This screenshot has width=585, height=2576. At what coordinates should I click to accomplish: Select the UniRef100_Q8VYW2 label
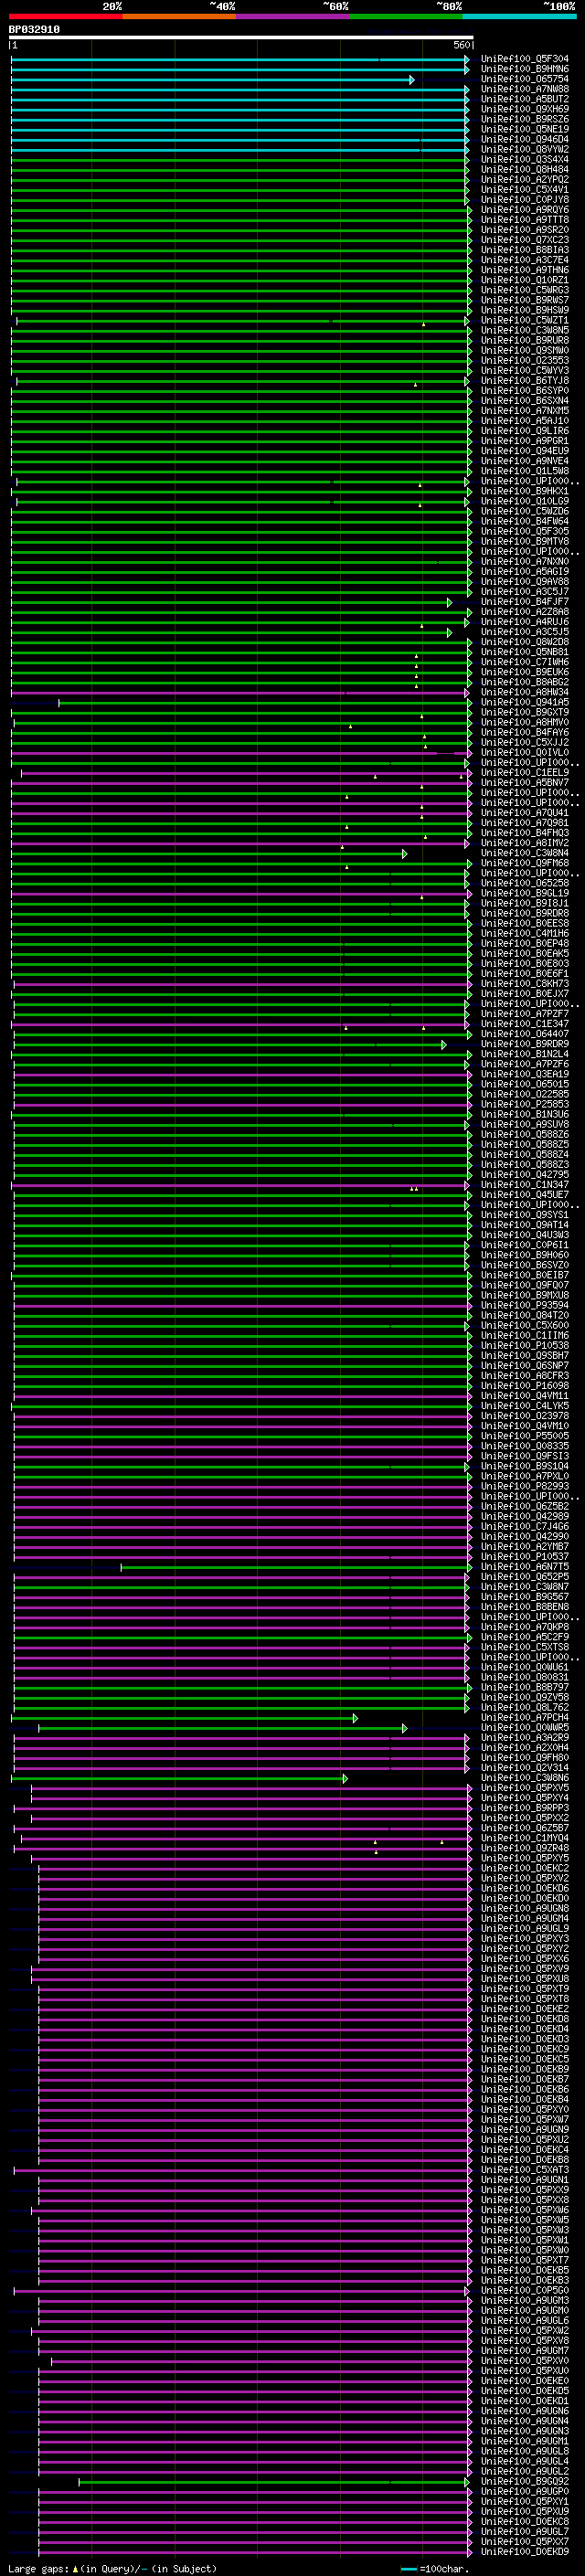pos(525,149)
